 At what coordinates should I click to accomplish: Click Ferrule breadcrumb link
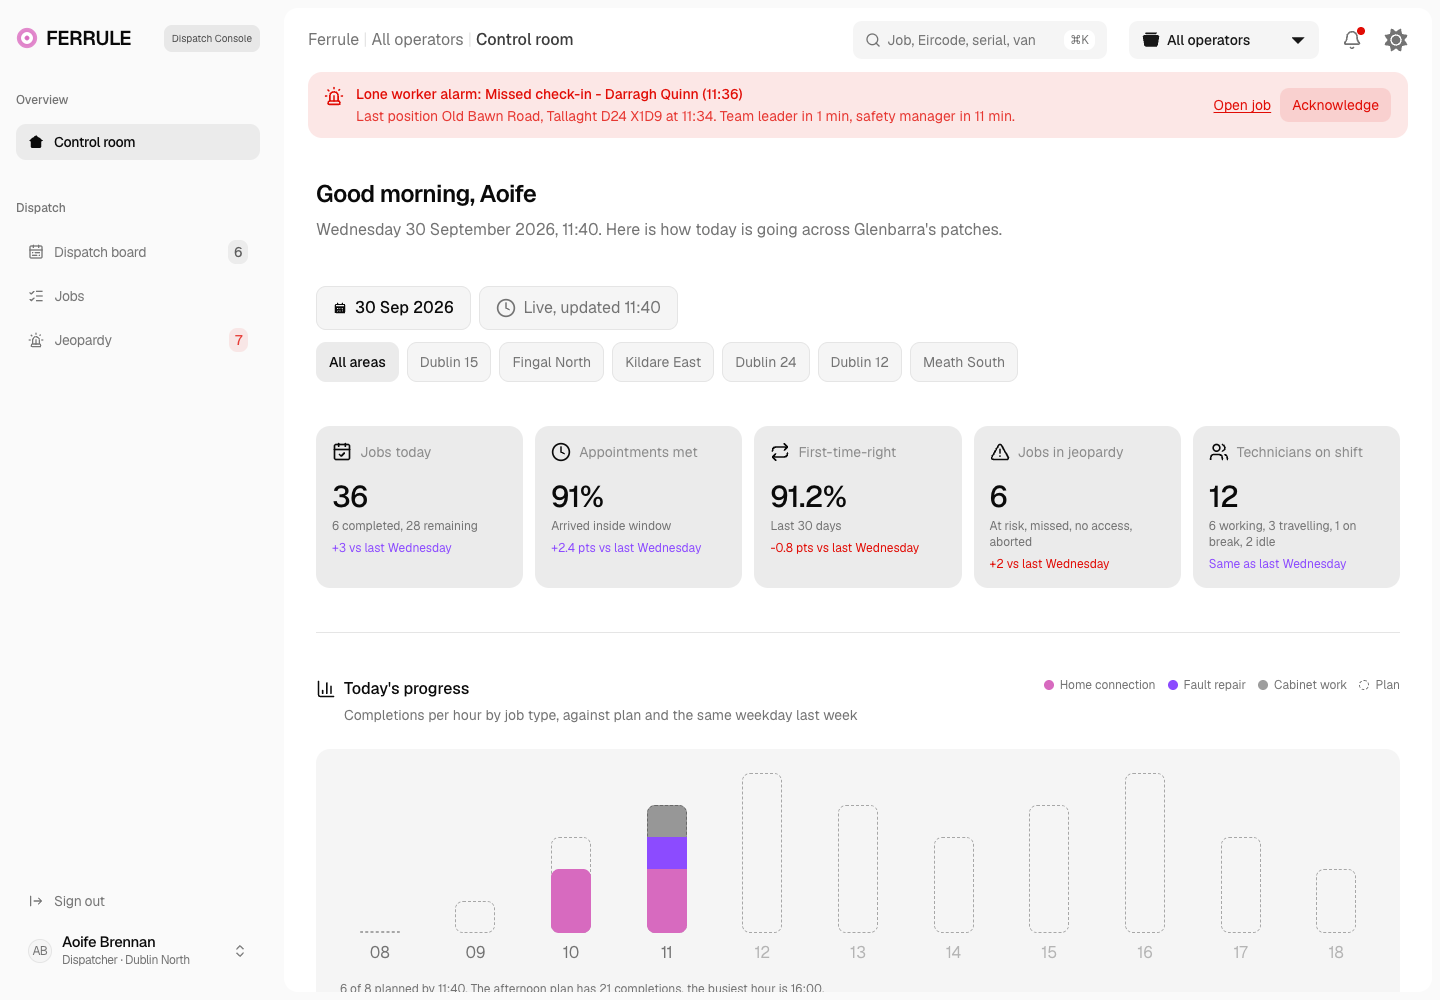333,39
